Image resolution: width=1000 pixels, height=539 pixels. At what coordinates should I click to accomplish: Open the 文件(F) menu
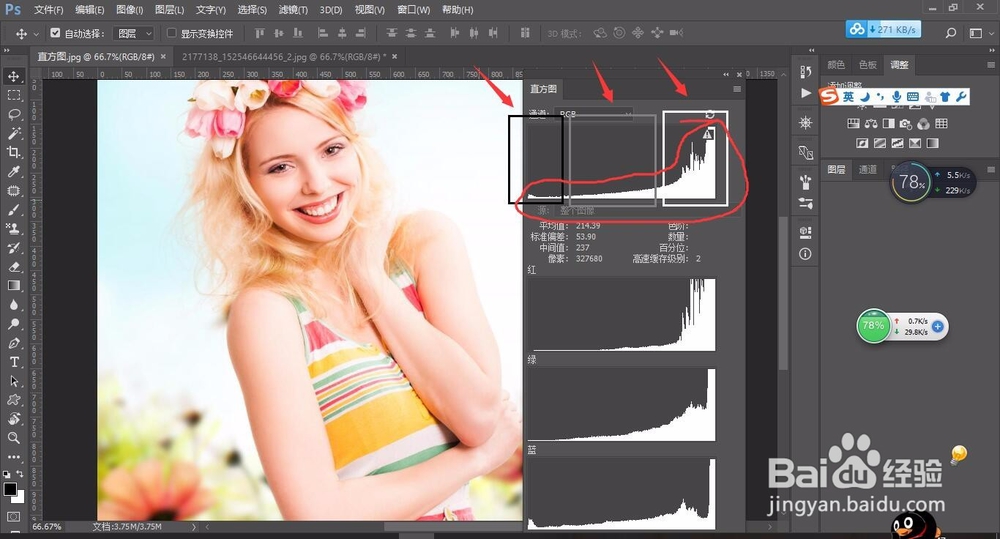(48, 10)
